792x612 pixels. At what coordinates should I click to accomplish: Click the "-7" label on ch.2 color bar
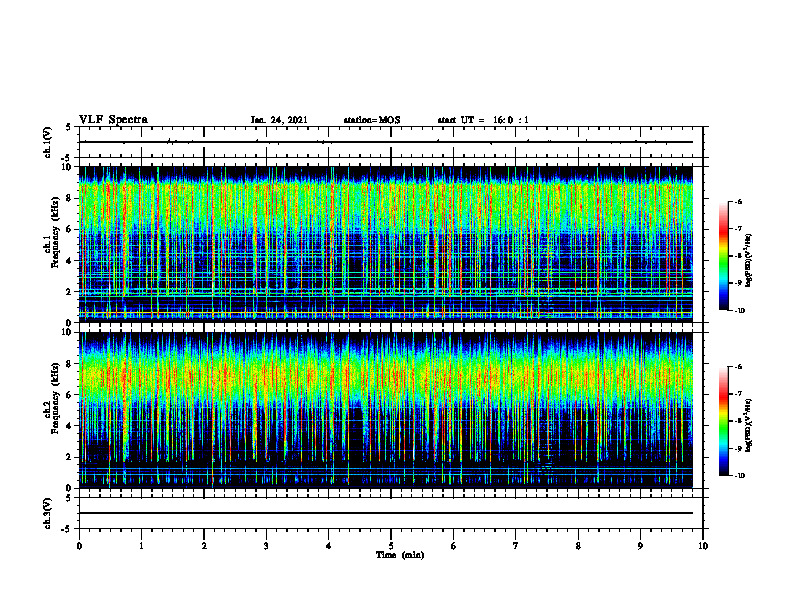tap(737, 394)
